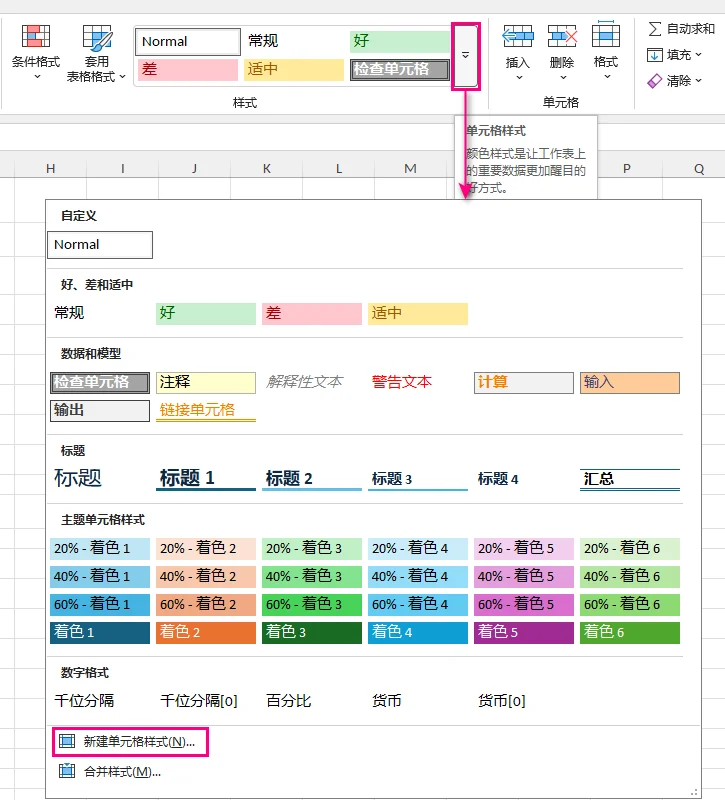The height and width of the screenshot is (800, 725).
Task: Select column K header
Action: click(x=266, y=168)
